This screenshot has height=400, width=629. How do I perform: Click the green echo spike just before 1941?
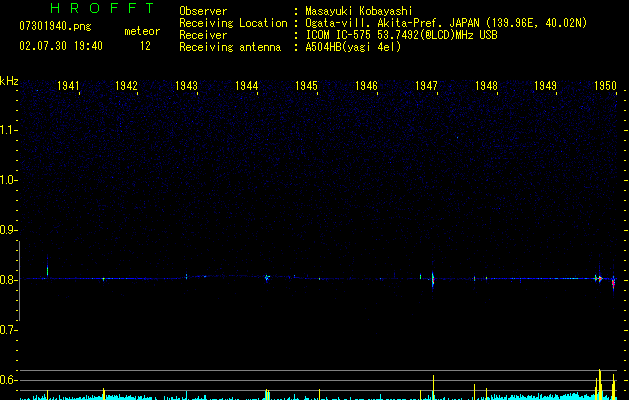coord(47,270)
